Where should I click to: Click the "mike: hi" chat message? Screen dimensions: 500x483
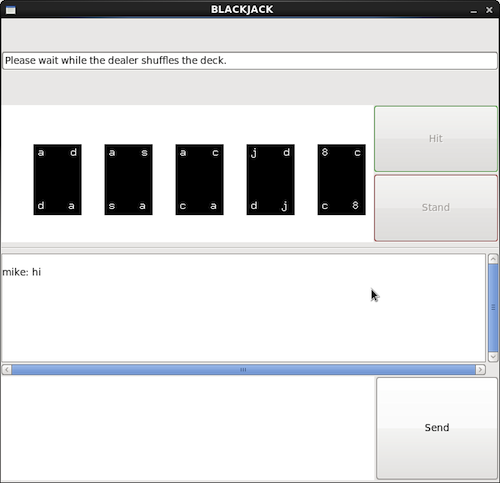click(x=22, y=272)
